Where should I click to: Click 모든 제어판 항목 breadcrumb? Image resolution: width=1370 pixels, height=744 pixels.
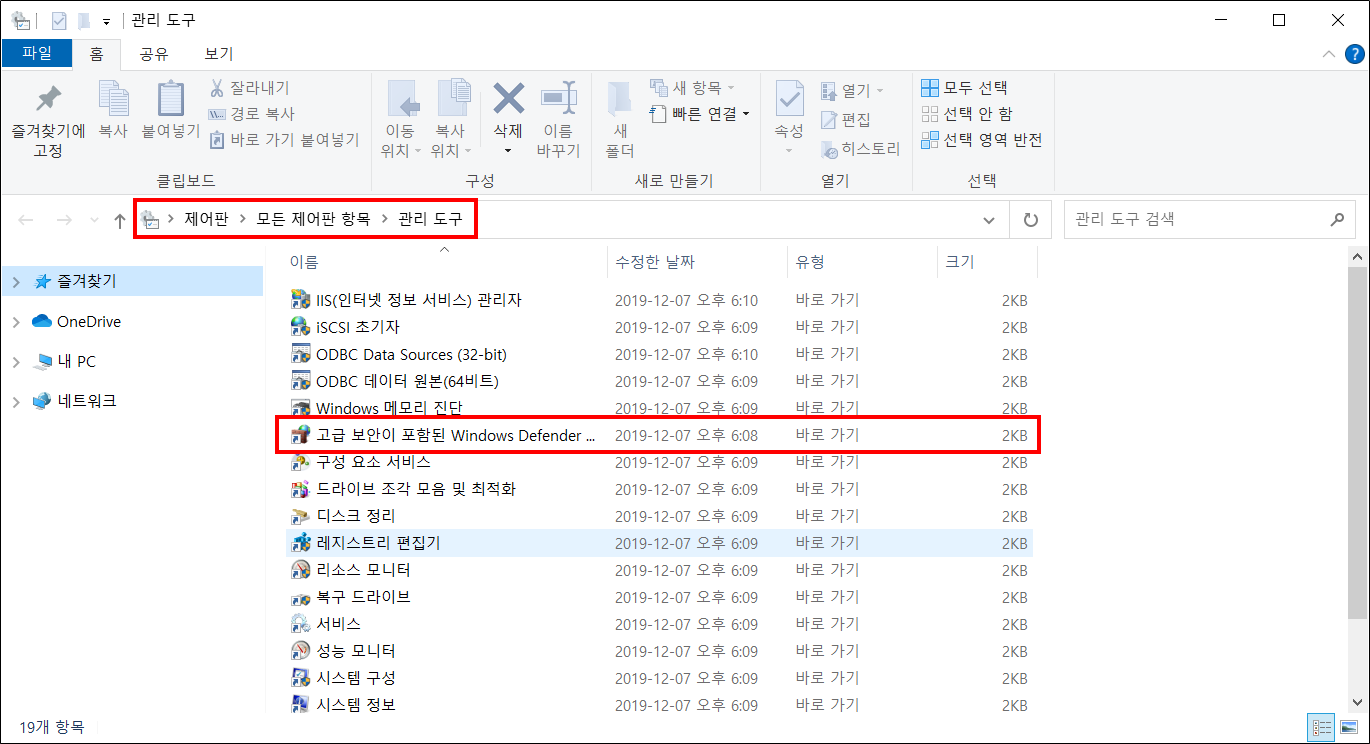pos(313,219)
